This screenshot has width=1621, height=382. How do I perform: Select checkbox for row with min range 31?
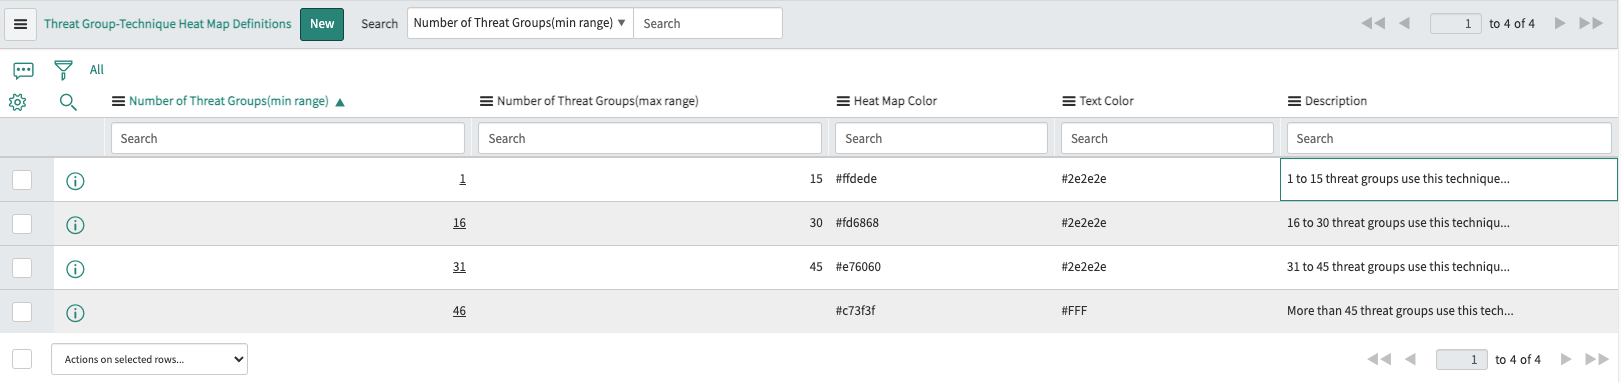(22, 268)
